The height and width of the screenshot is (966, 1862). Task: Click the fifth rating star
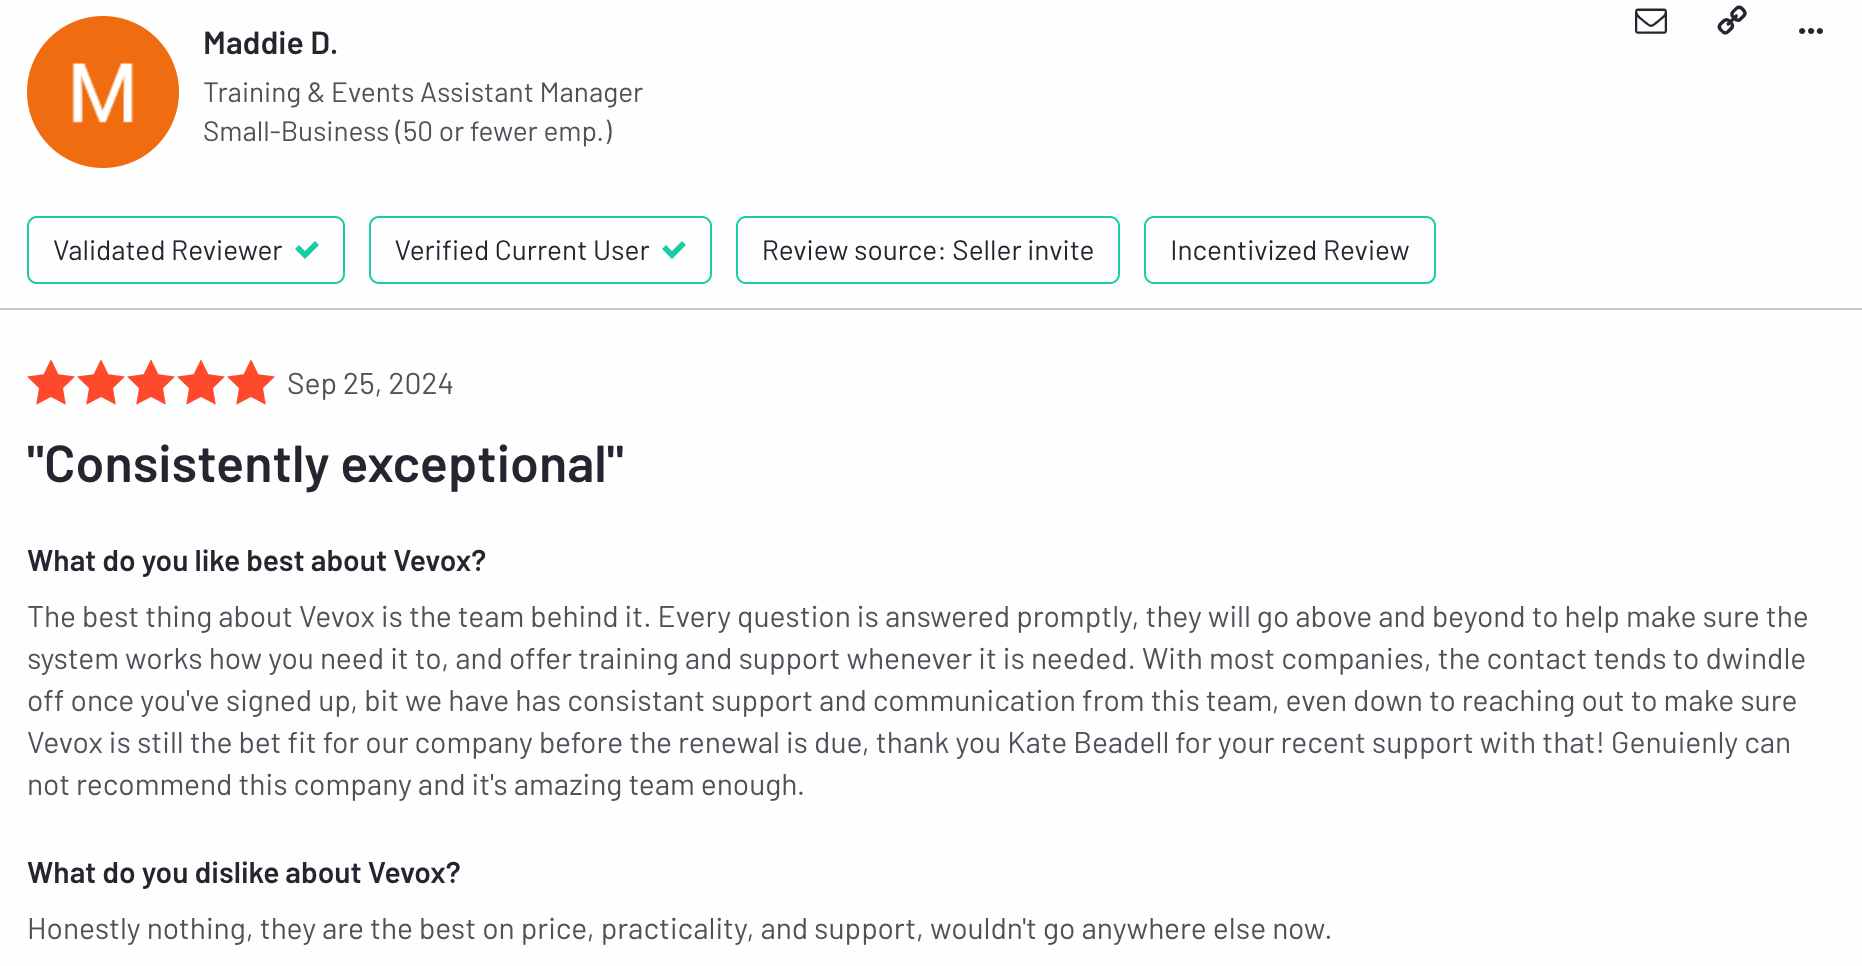click(251, 383)
